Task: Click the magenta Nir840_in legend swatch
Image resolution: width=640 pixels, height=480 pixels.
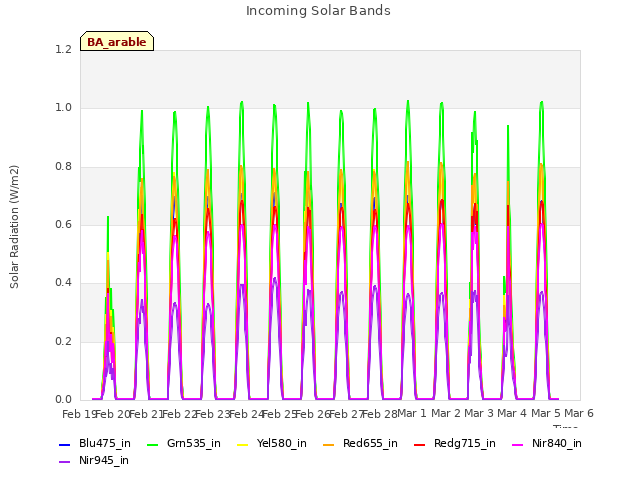Action: [518, 444]
